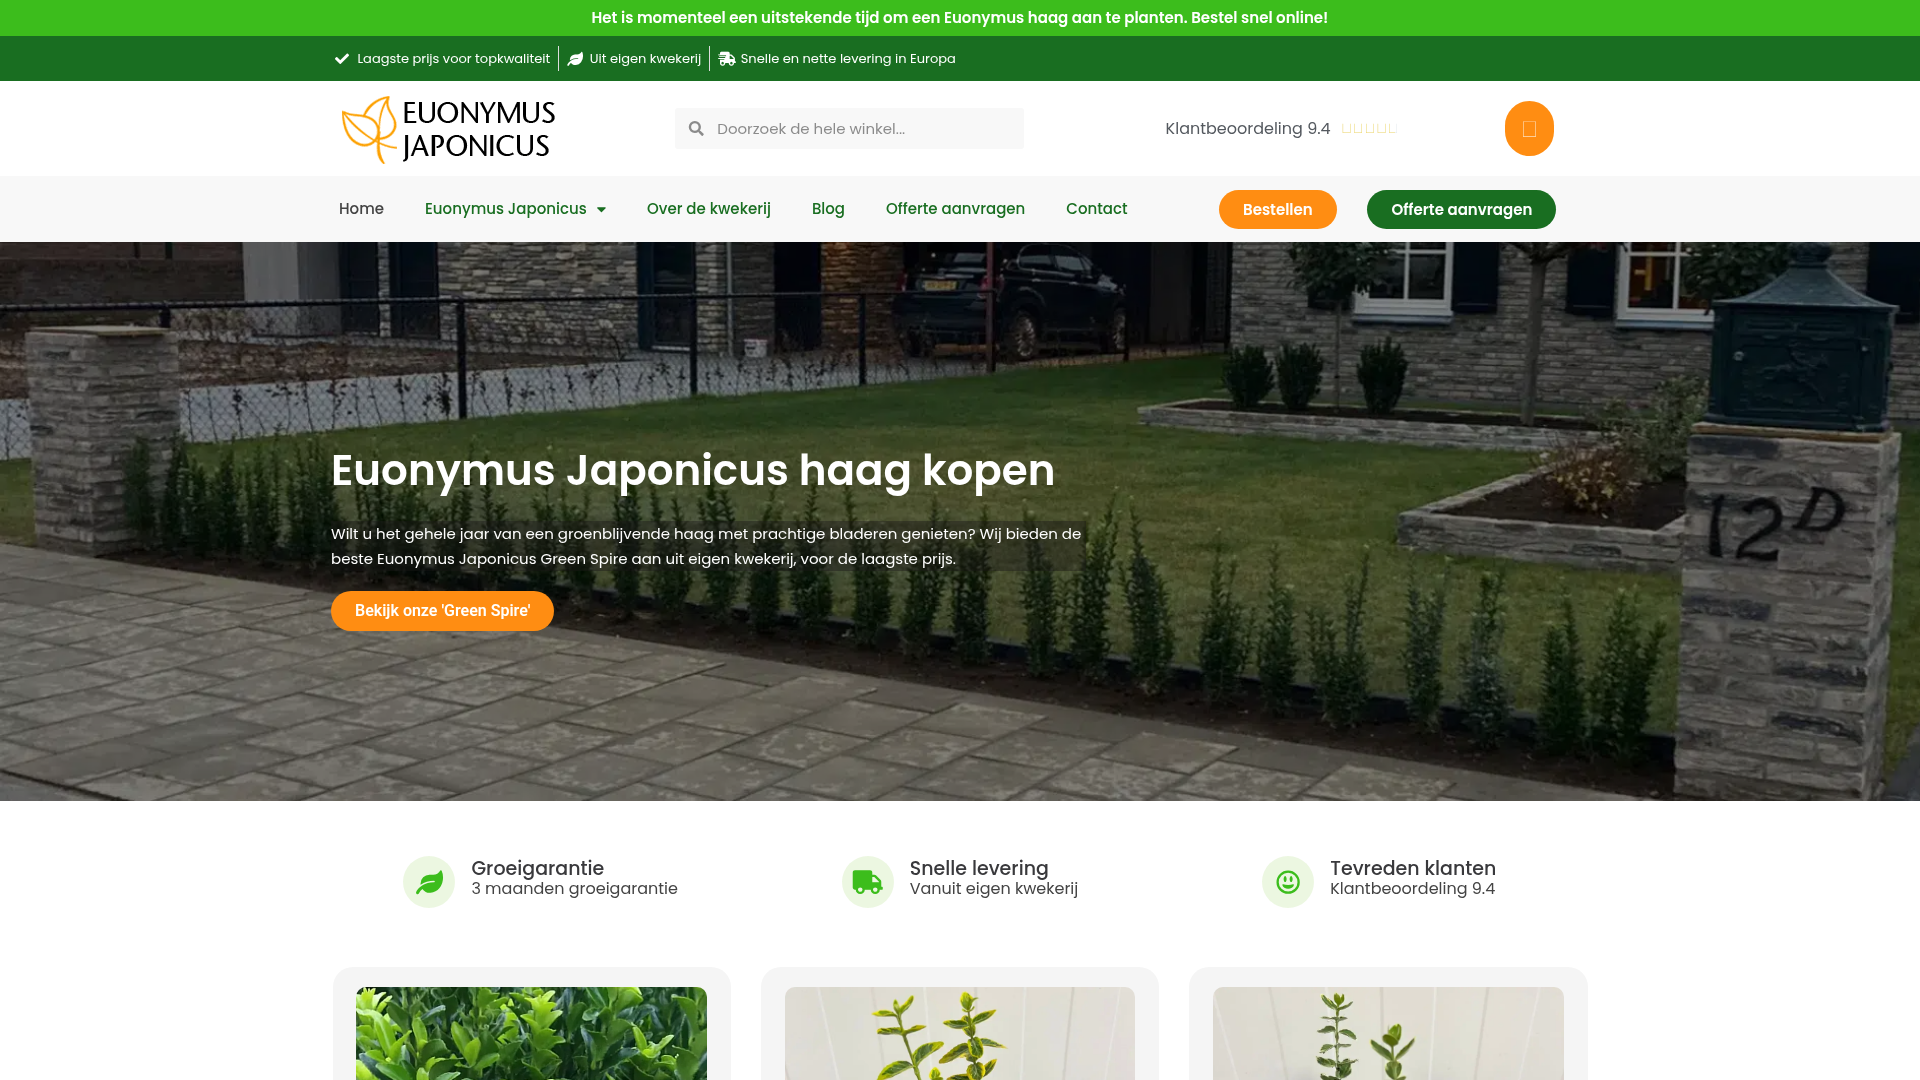Click the green Offerte aanvragen button

pyautogui.click(x=1461, y=209)
